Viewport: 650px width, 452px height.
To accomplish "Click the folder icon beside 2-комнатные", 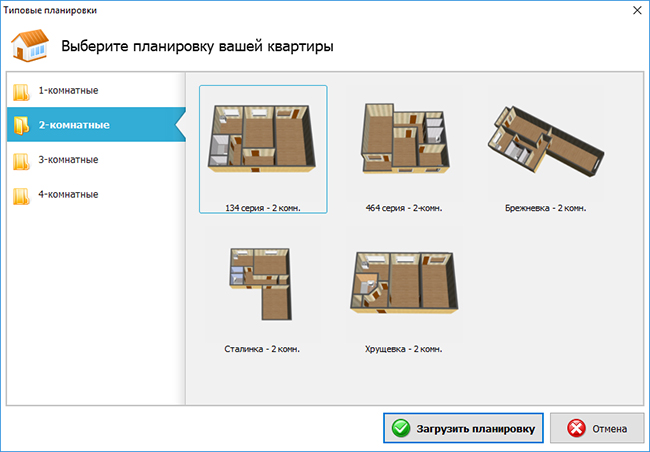I will [21, 125].
